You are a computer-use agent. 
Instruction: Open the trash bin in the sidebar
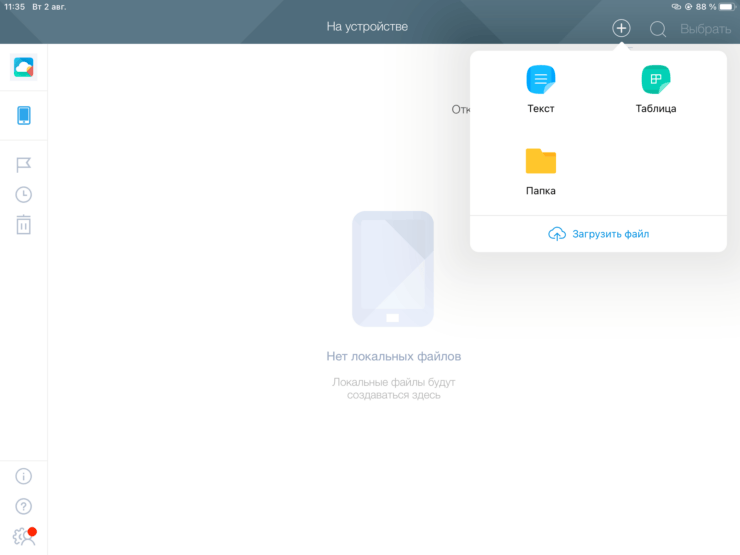[23, 225]
